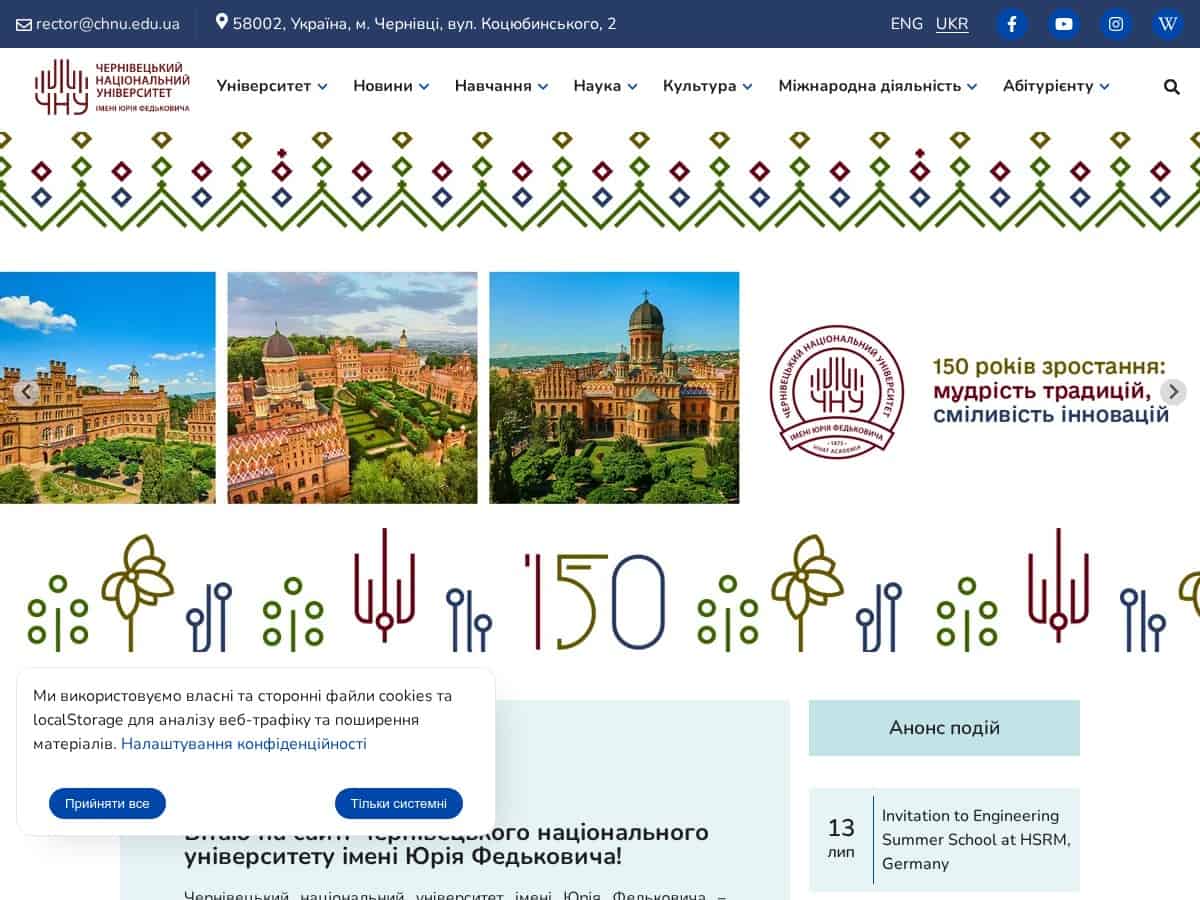Click the search magnifier icon
The image size is (1200, 900).
click(1172, 87)
